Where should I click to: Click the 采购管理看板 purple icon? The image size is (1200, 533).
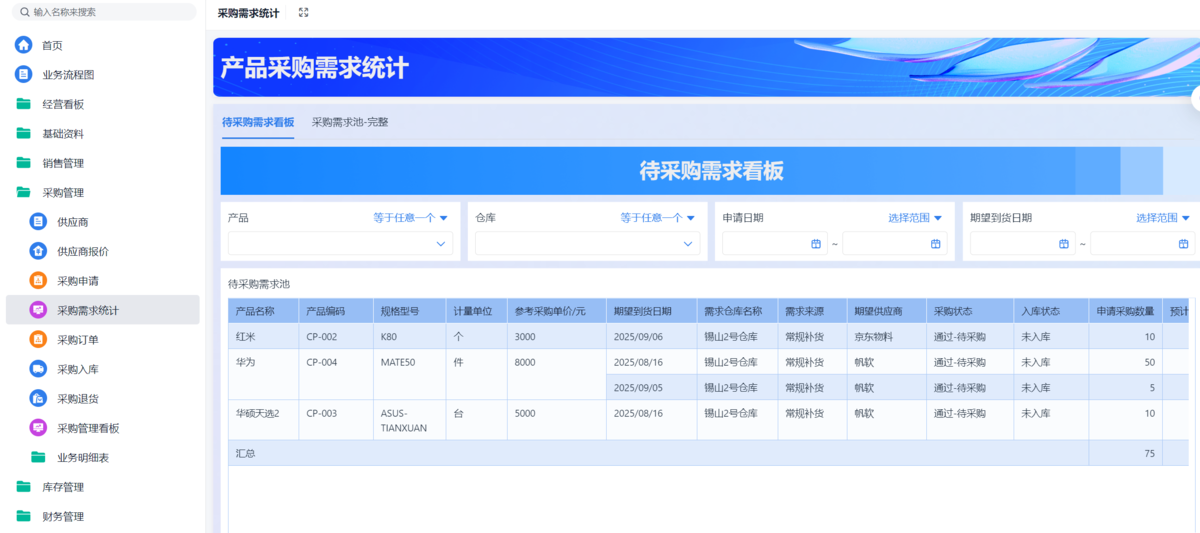coord(38,428)
